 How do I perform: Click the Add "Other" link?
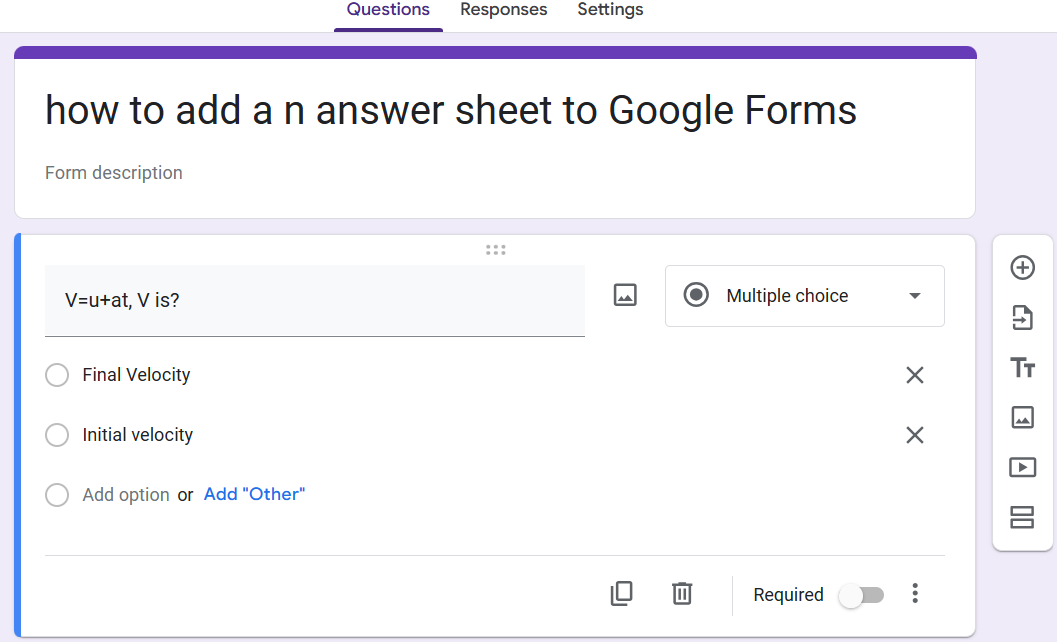click(254, 494)
